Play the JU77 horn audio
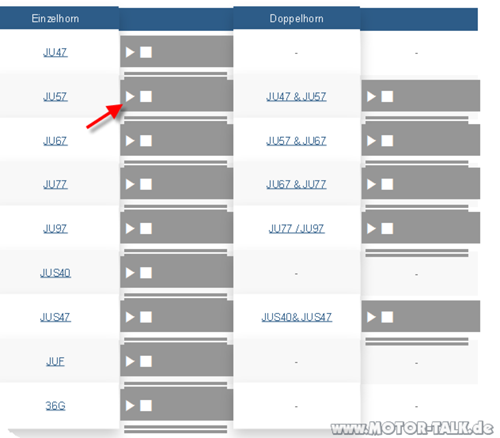This screenshot has height=438, width=500. point(130,184)
